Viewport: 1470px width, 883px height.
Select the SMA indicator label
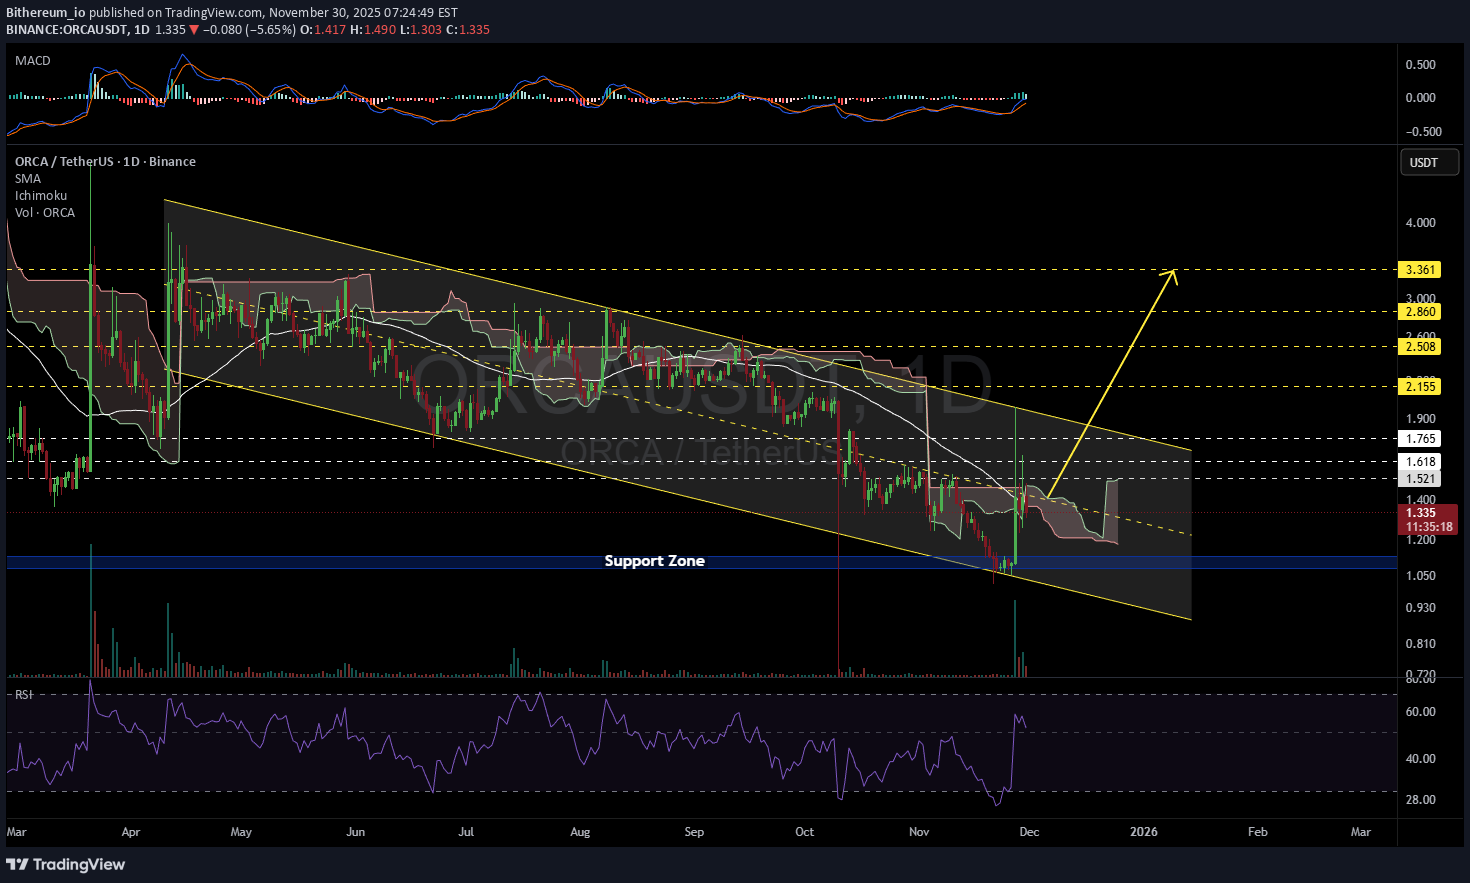click(28, 179)
